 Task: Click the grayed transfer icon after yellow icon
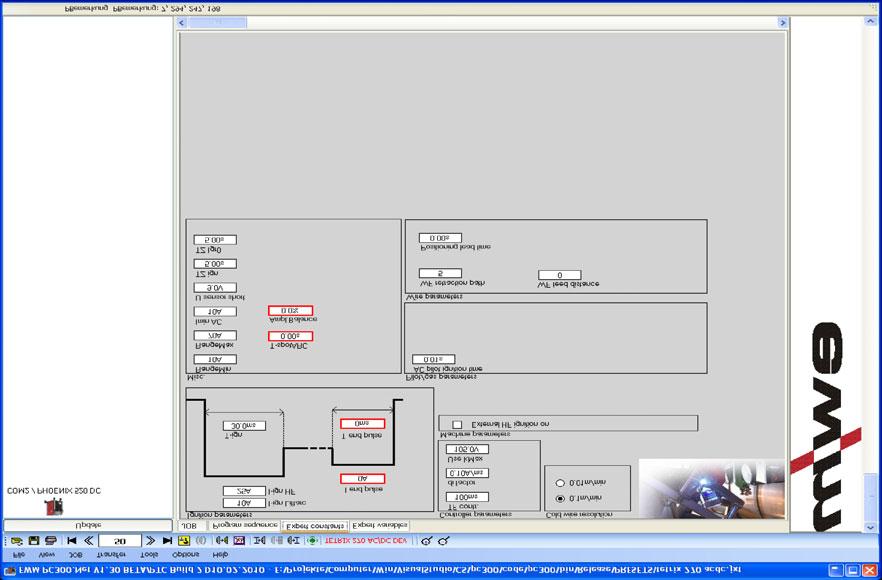201,541
